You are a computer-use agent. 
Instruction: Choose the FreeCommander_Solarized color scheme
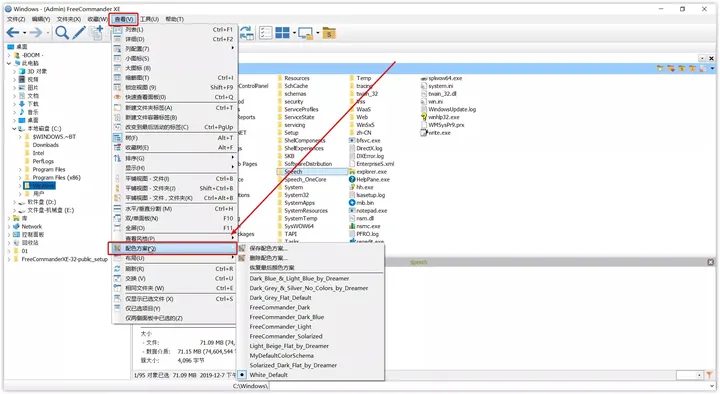(x=286, y=336)
